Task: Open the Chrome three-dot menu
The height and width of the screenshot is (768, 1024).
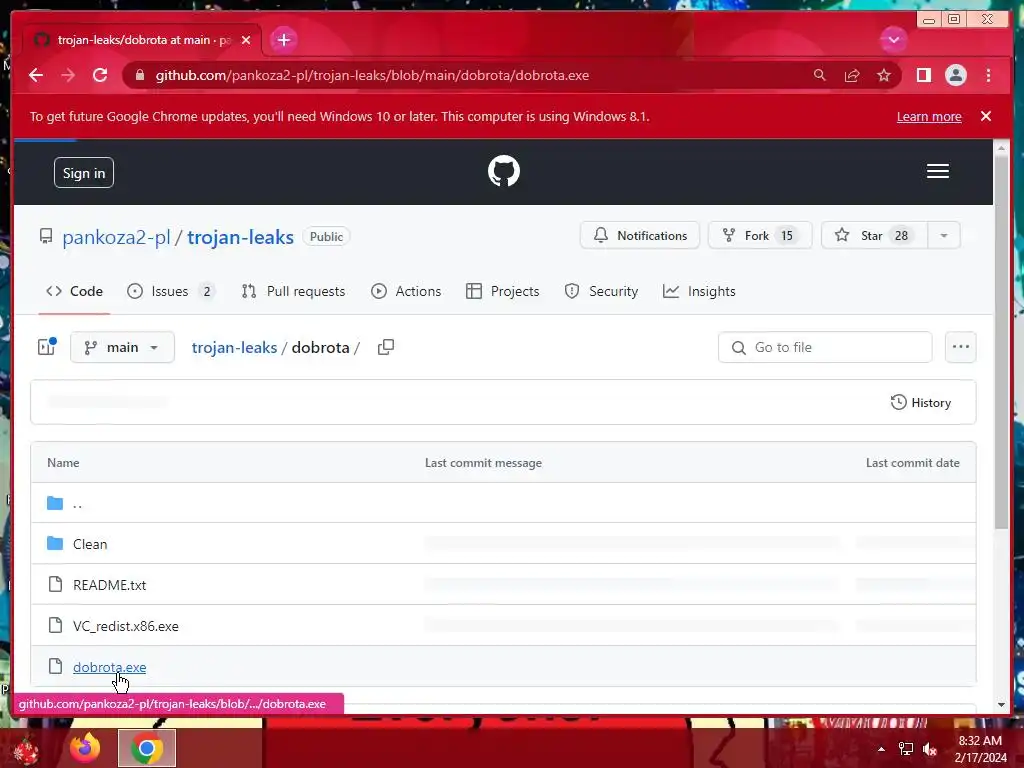Action: [x=988, y=75]
